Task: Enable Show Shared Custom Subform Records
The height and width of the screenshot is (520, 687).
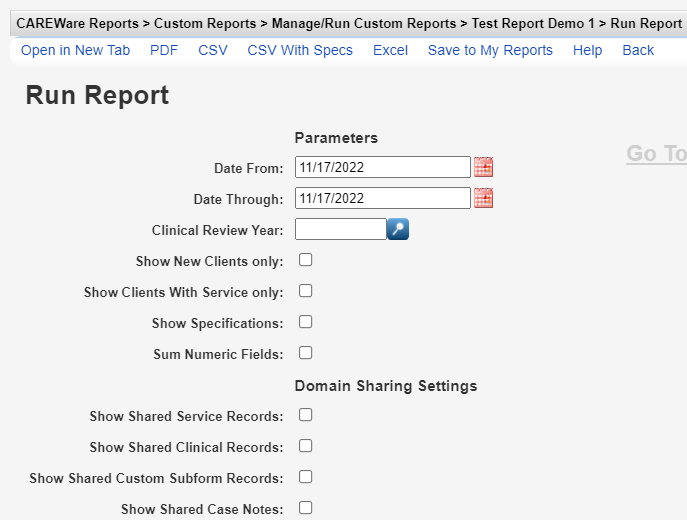Action: (306, 477)
